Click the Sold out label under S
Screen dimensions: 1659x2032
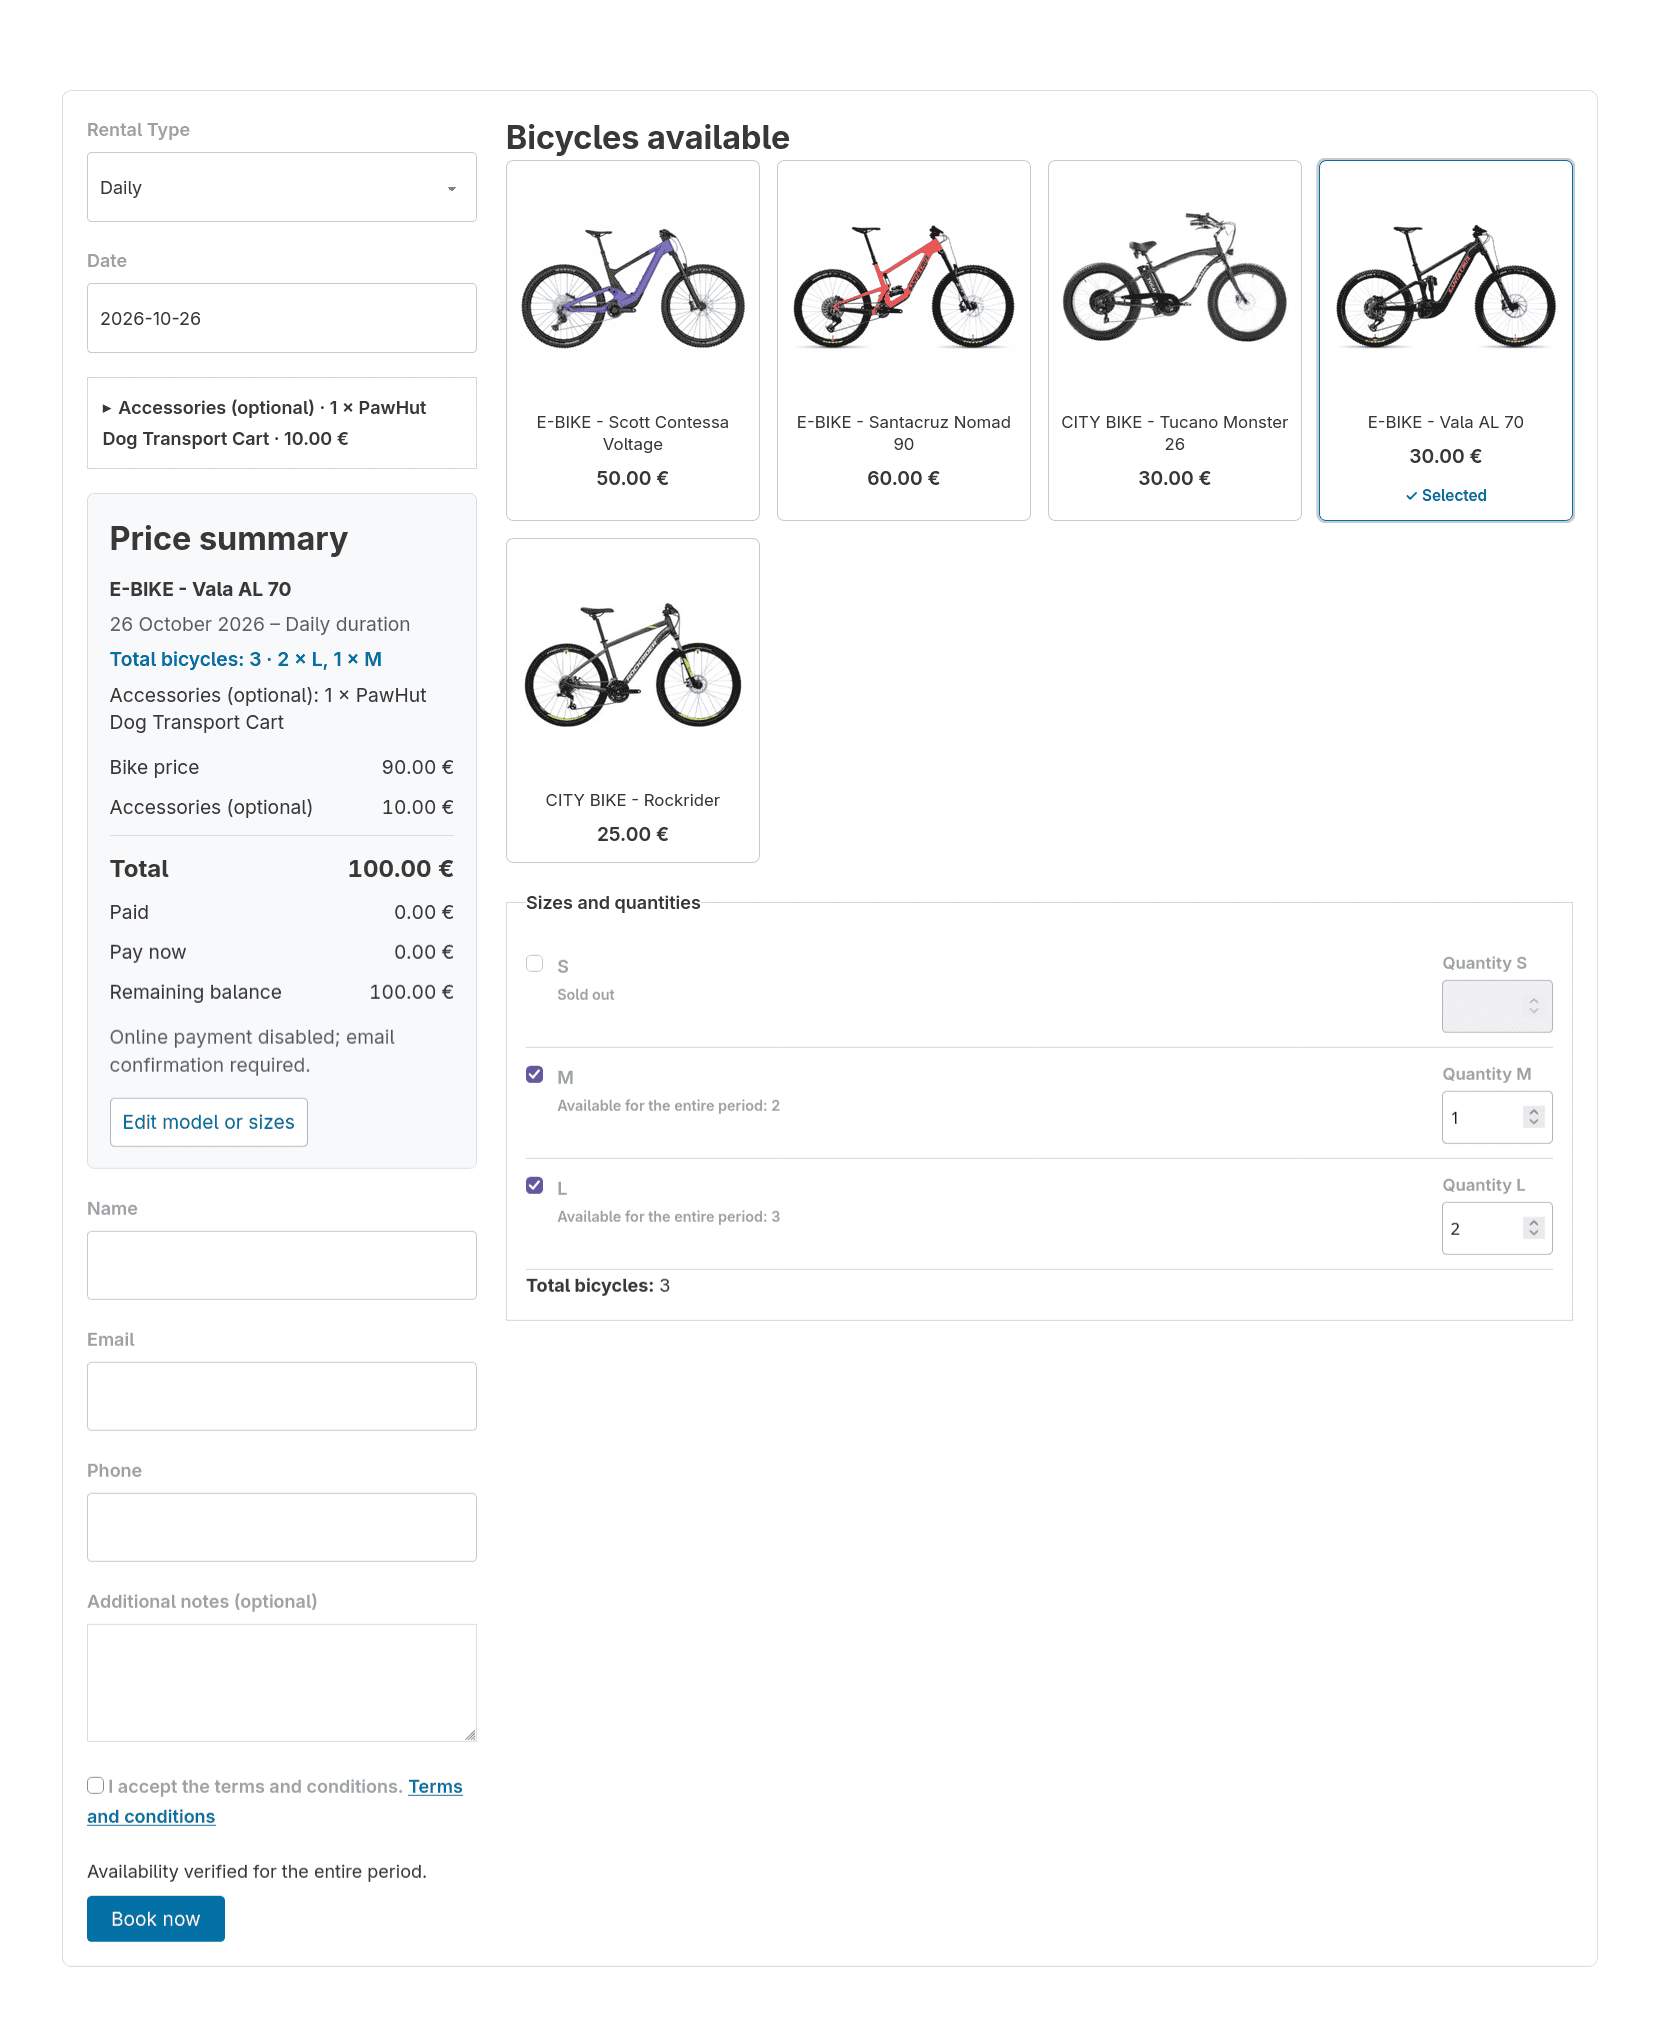coord(585,995)
